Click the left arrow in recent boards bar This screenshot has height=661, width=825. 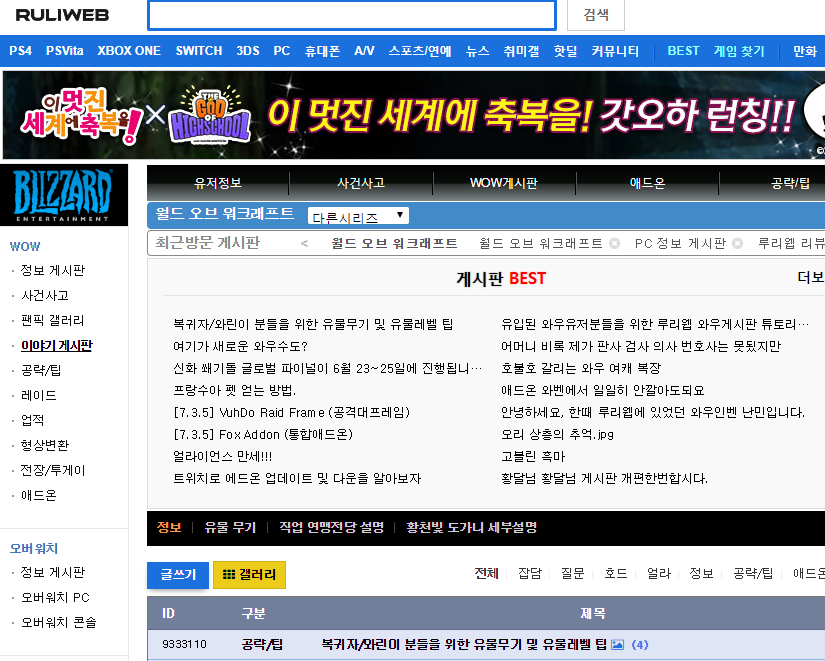[304, 244]
